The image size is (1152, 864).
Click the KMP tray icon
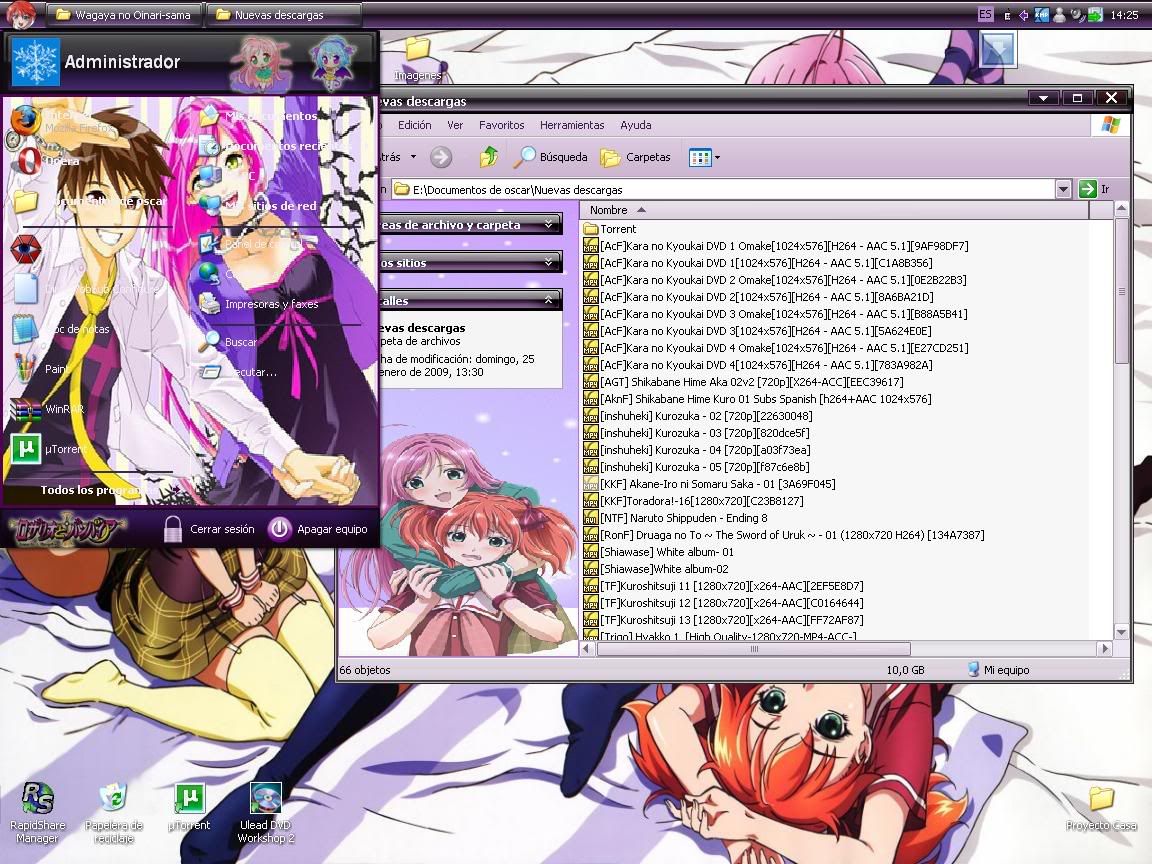1041,15
